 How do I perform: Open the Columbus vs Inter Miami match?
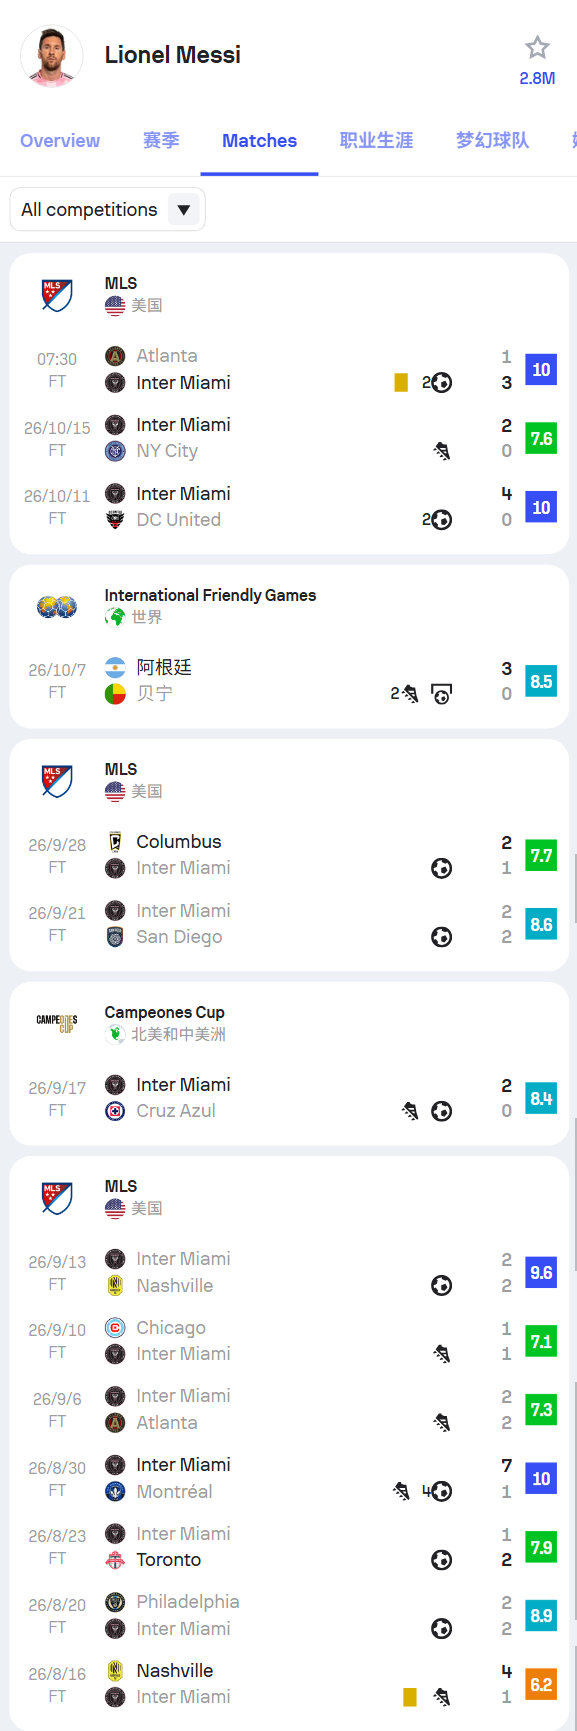289,855
